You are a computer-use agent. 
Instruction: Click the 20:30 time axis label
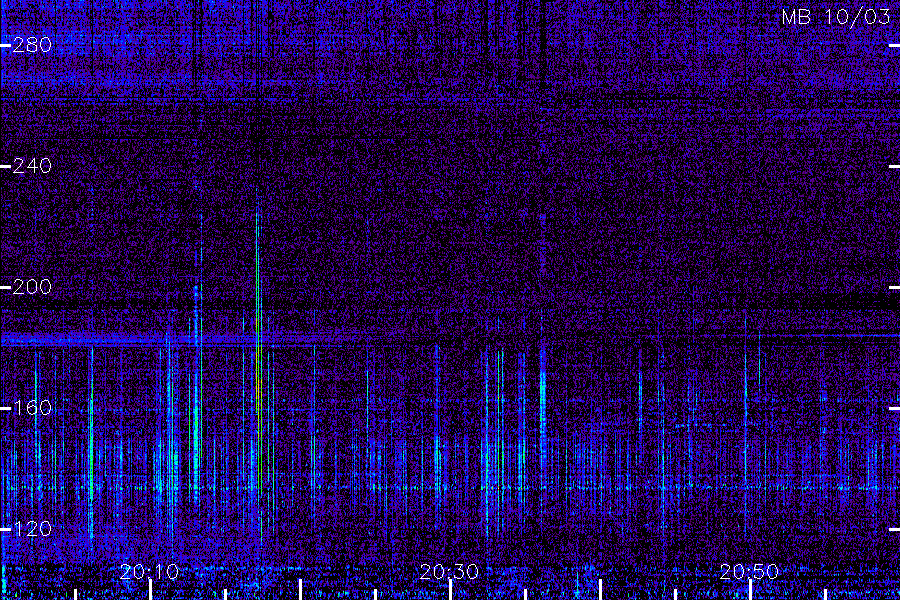[449, 572]
